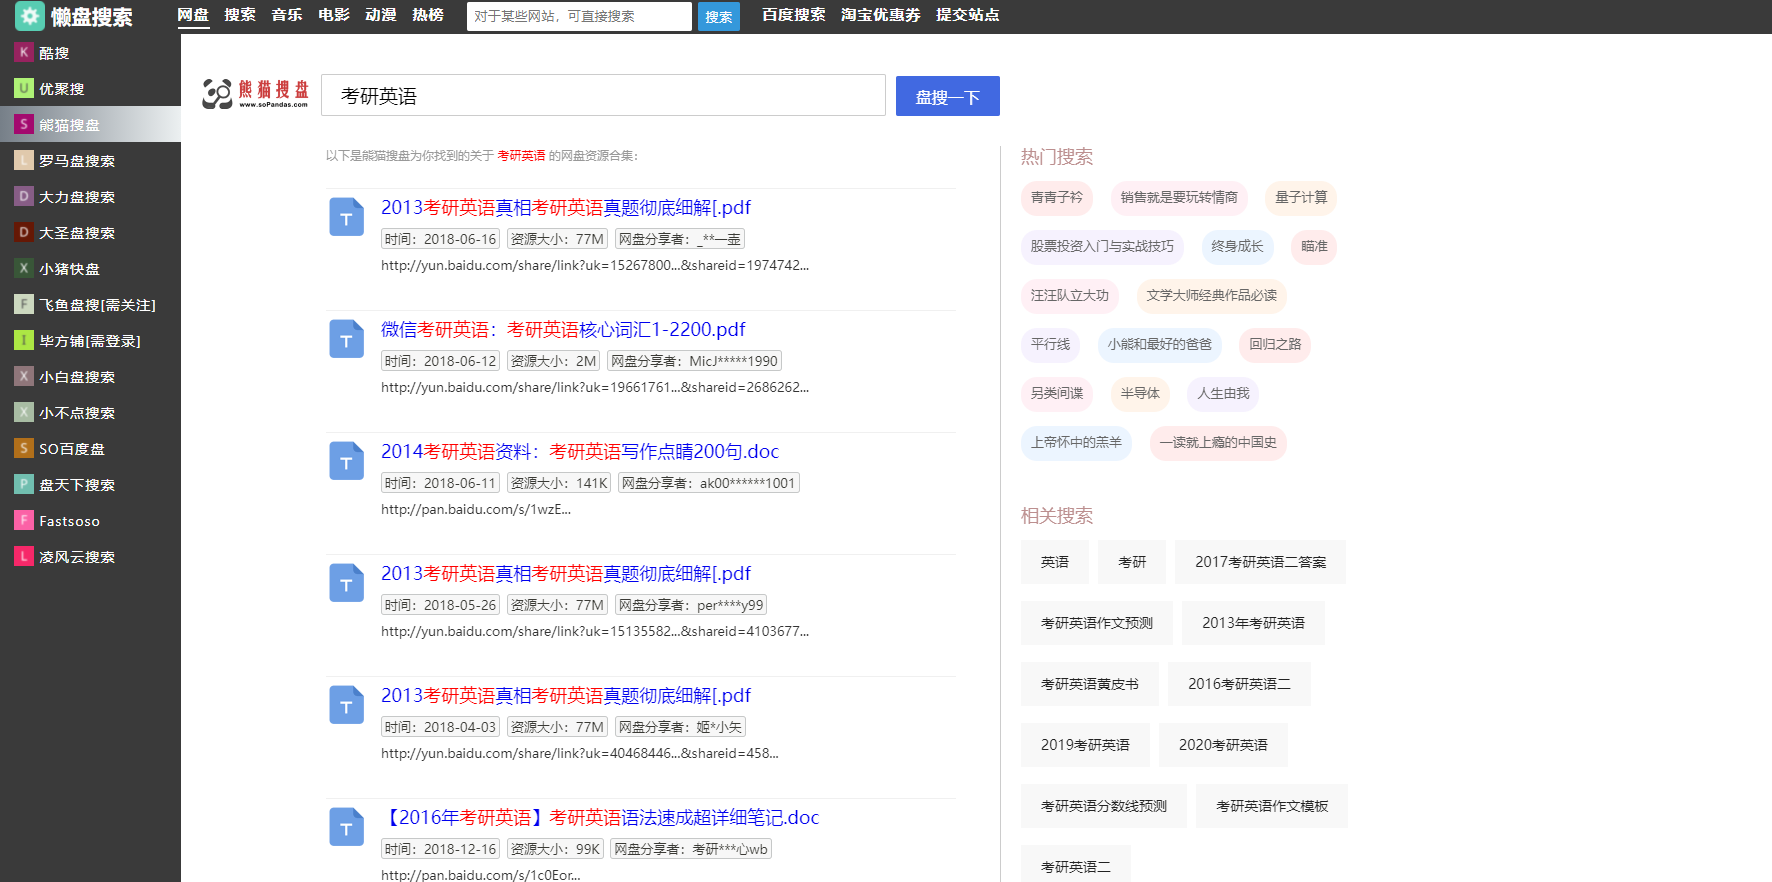Open the 音乐 tab
Viewport: 1772px width, 882px height.
(287, 15)
